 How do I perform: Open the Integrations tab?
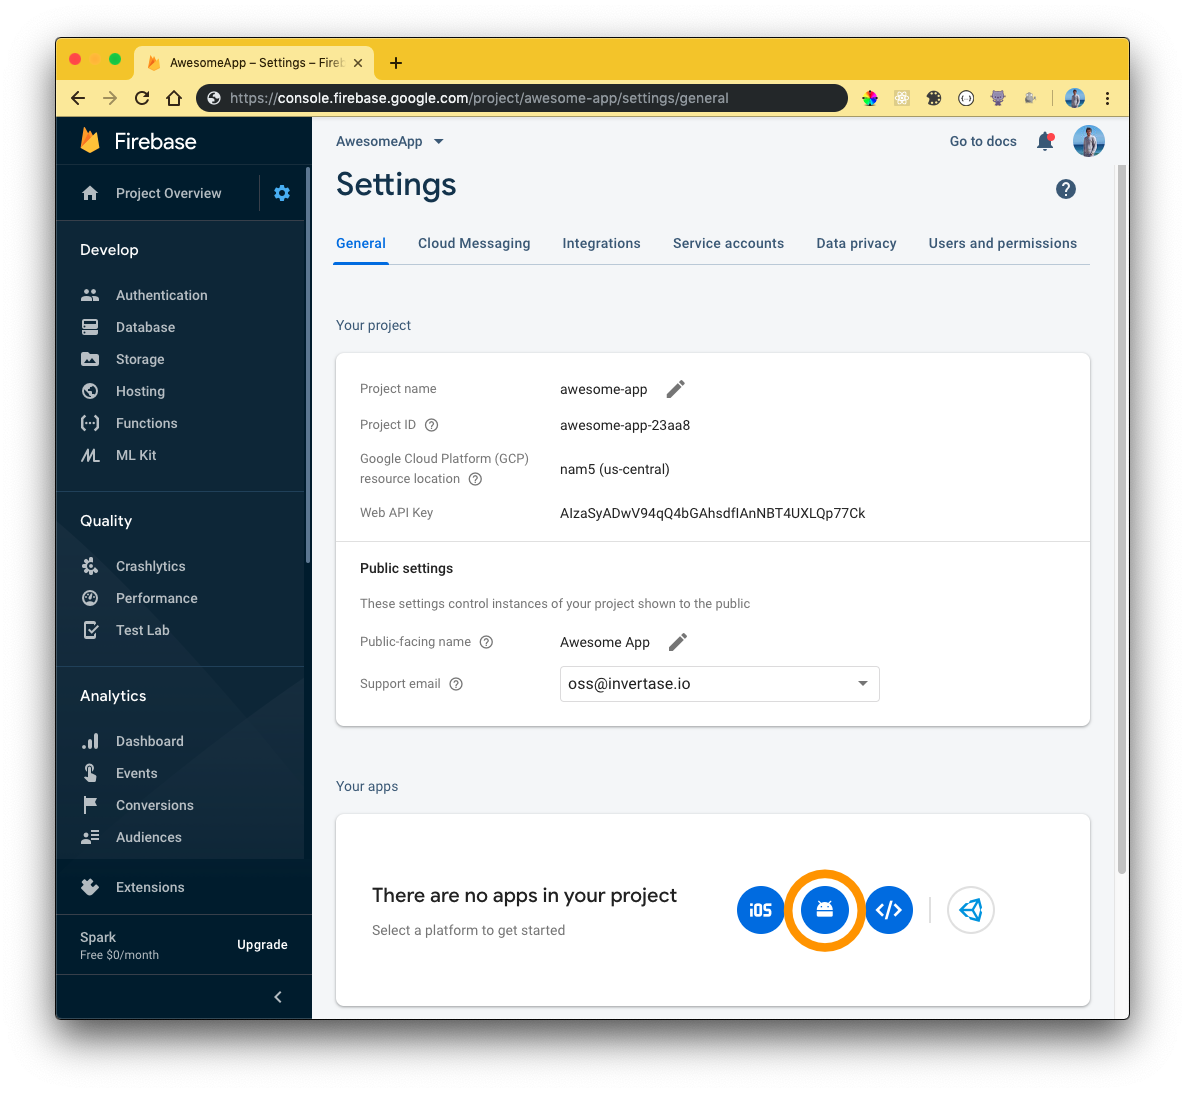click(601, 243)
